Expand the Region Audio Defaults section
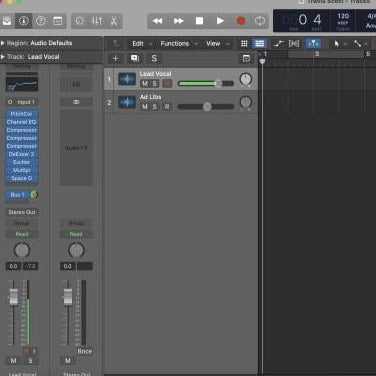Viewport: 376px width, 376px height. pos(3,43)
